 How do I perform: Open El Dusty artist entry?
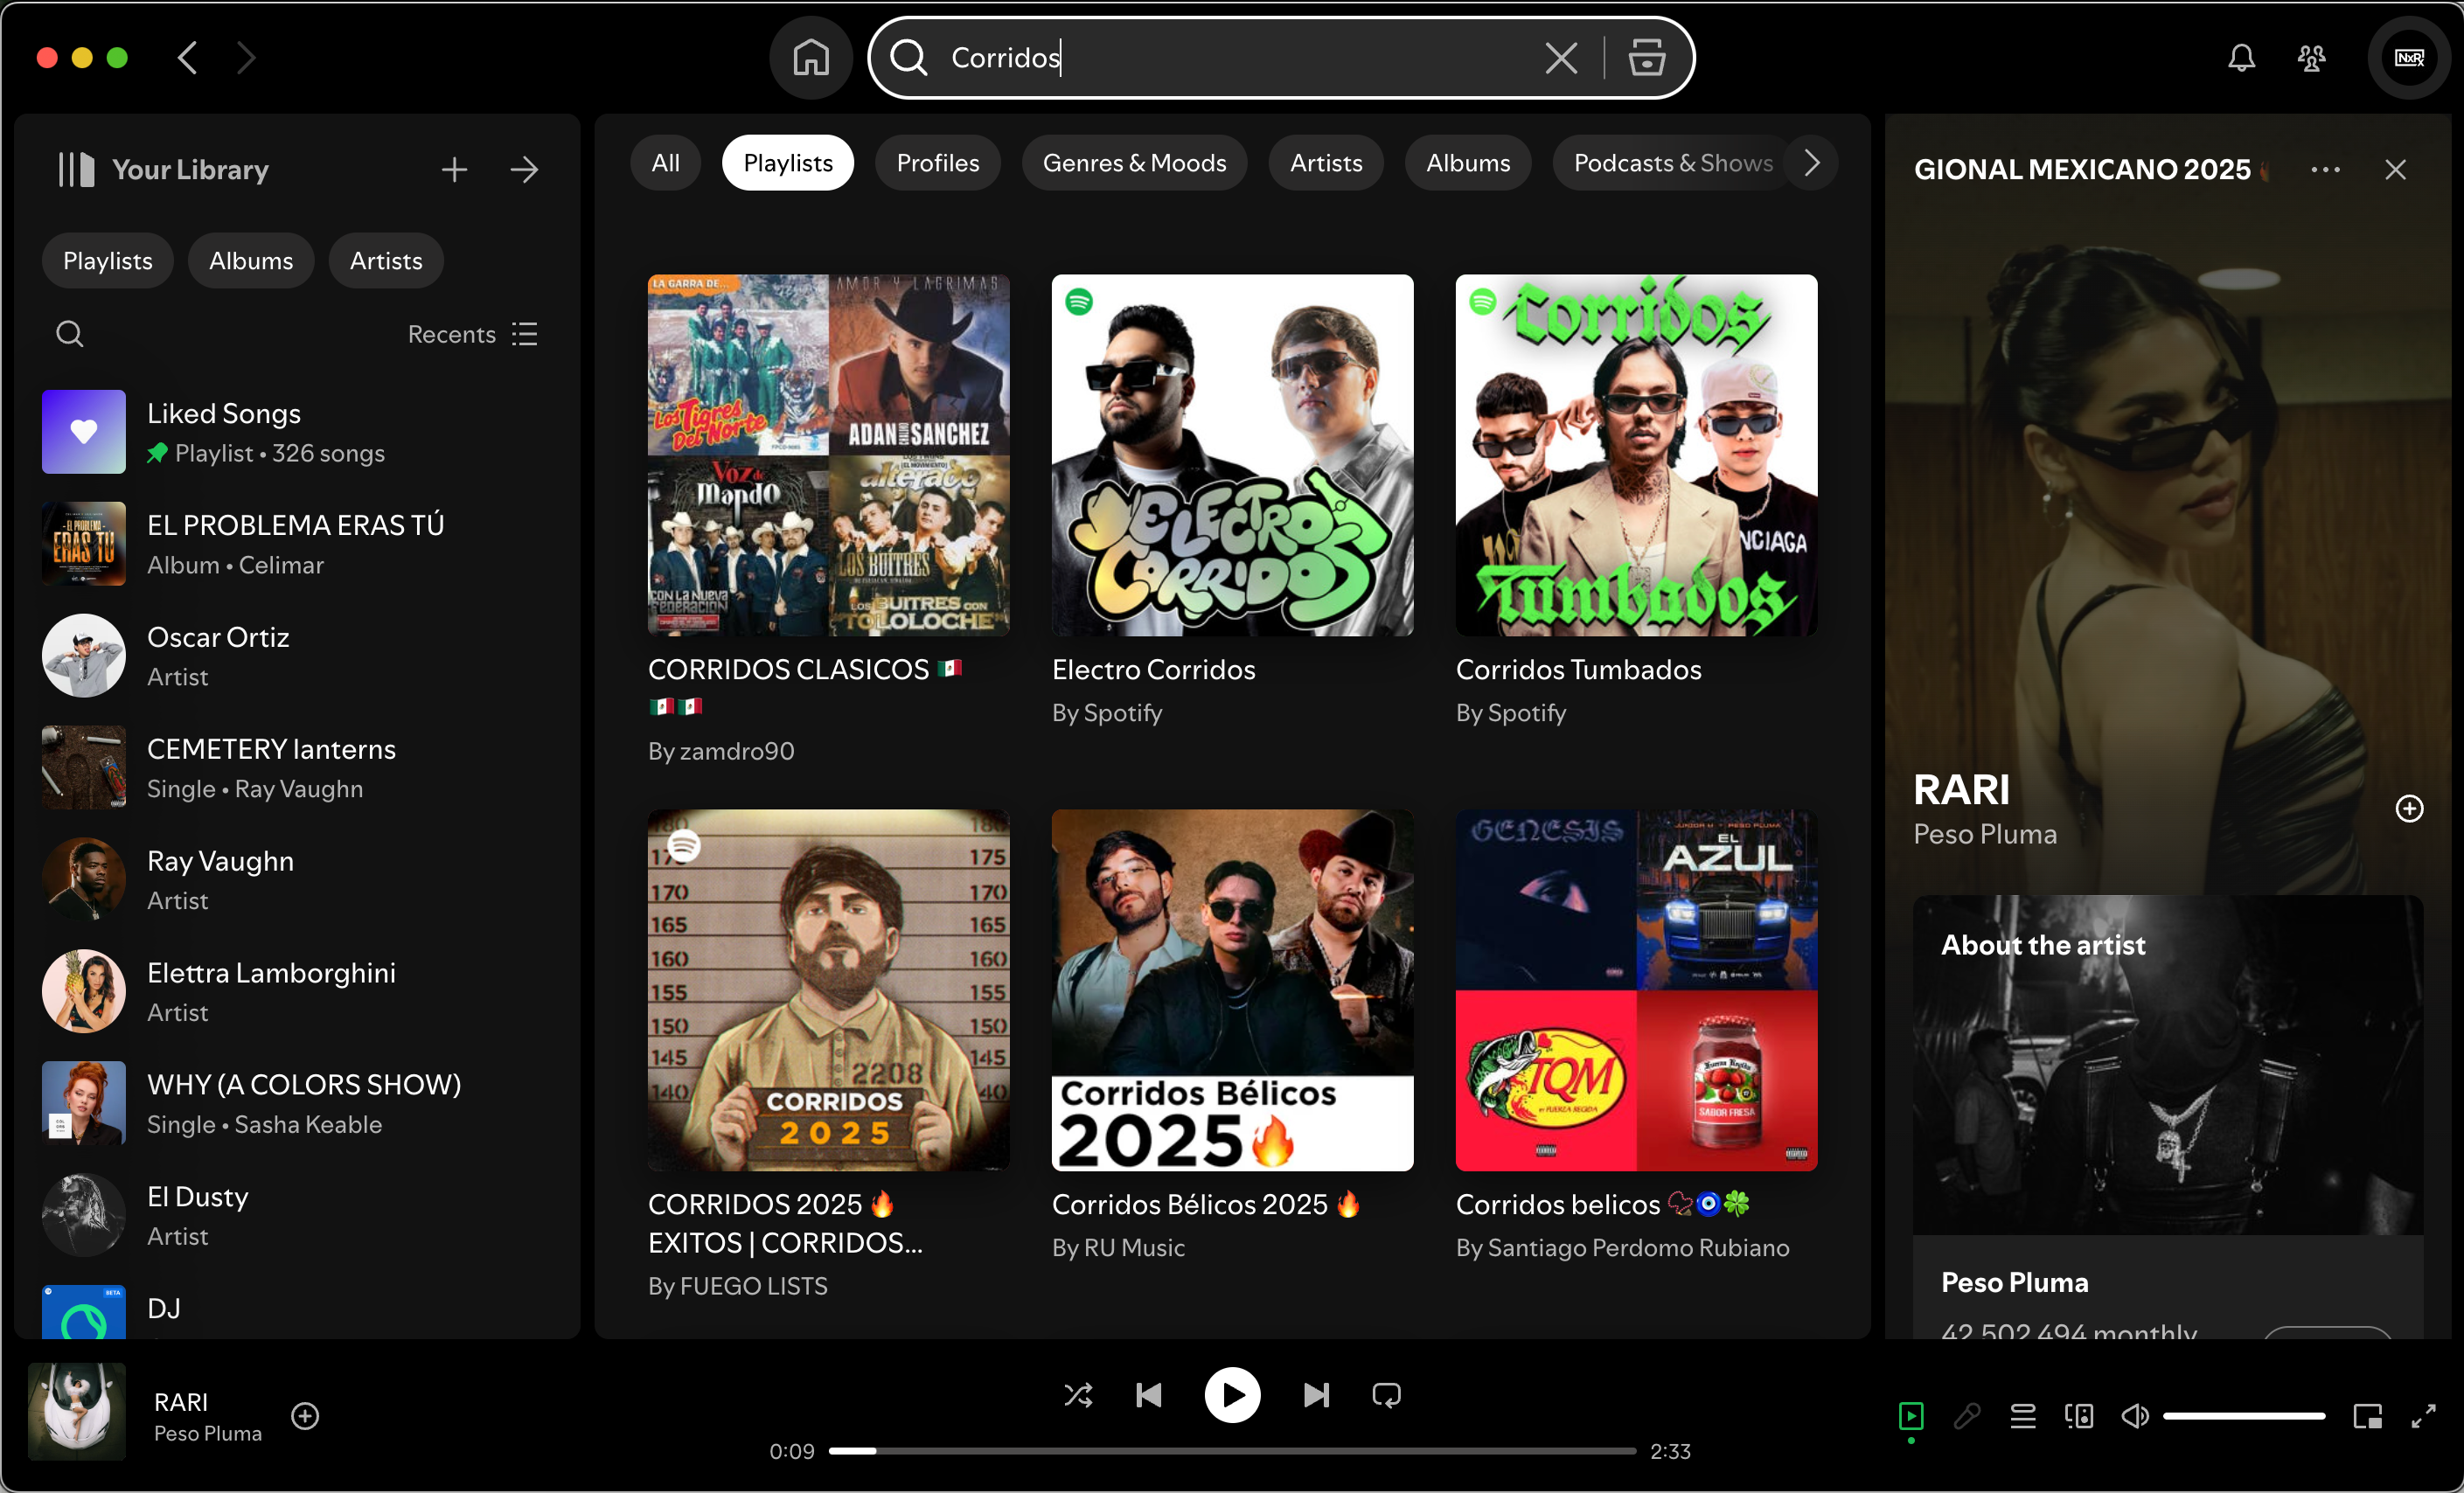297,1216
